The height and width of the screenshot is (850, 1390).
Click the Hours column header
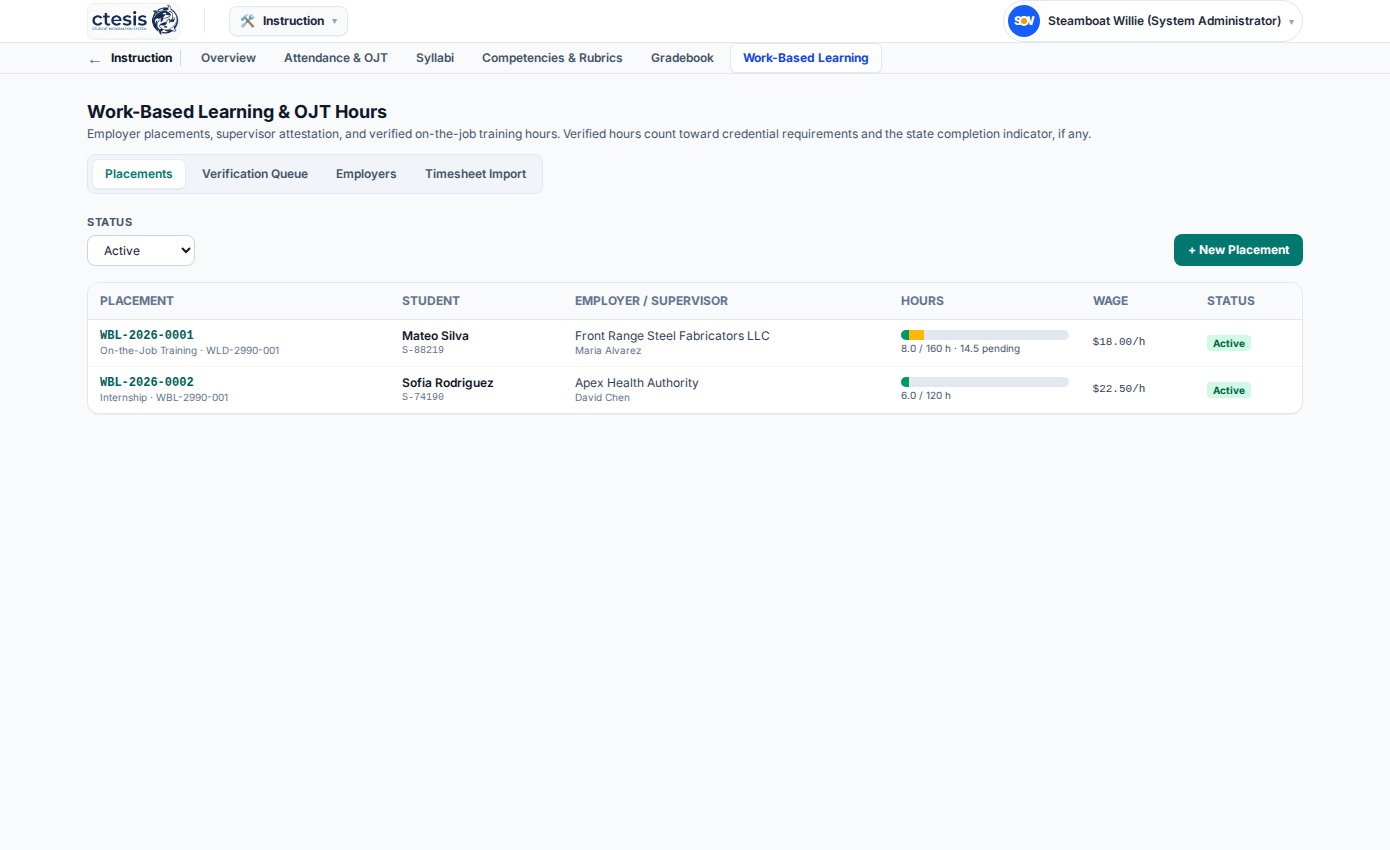[922, 301]
